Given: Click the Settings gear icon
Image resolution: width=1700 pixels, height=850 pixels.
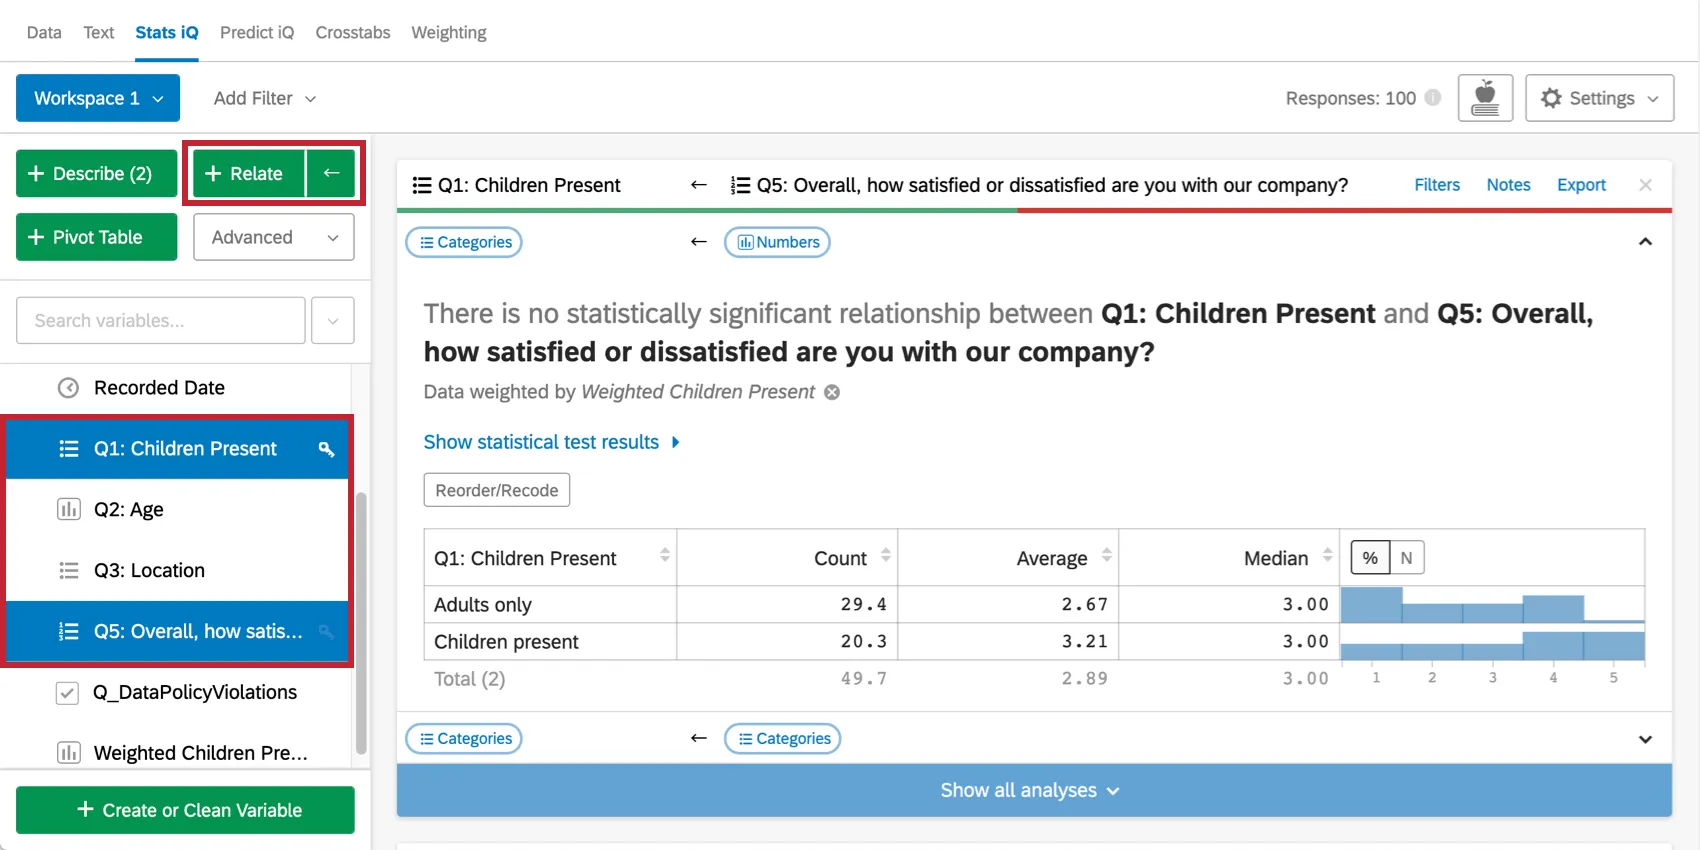Looking at the screenshot, I should [x=1551, y=97].
